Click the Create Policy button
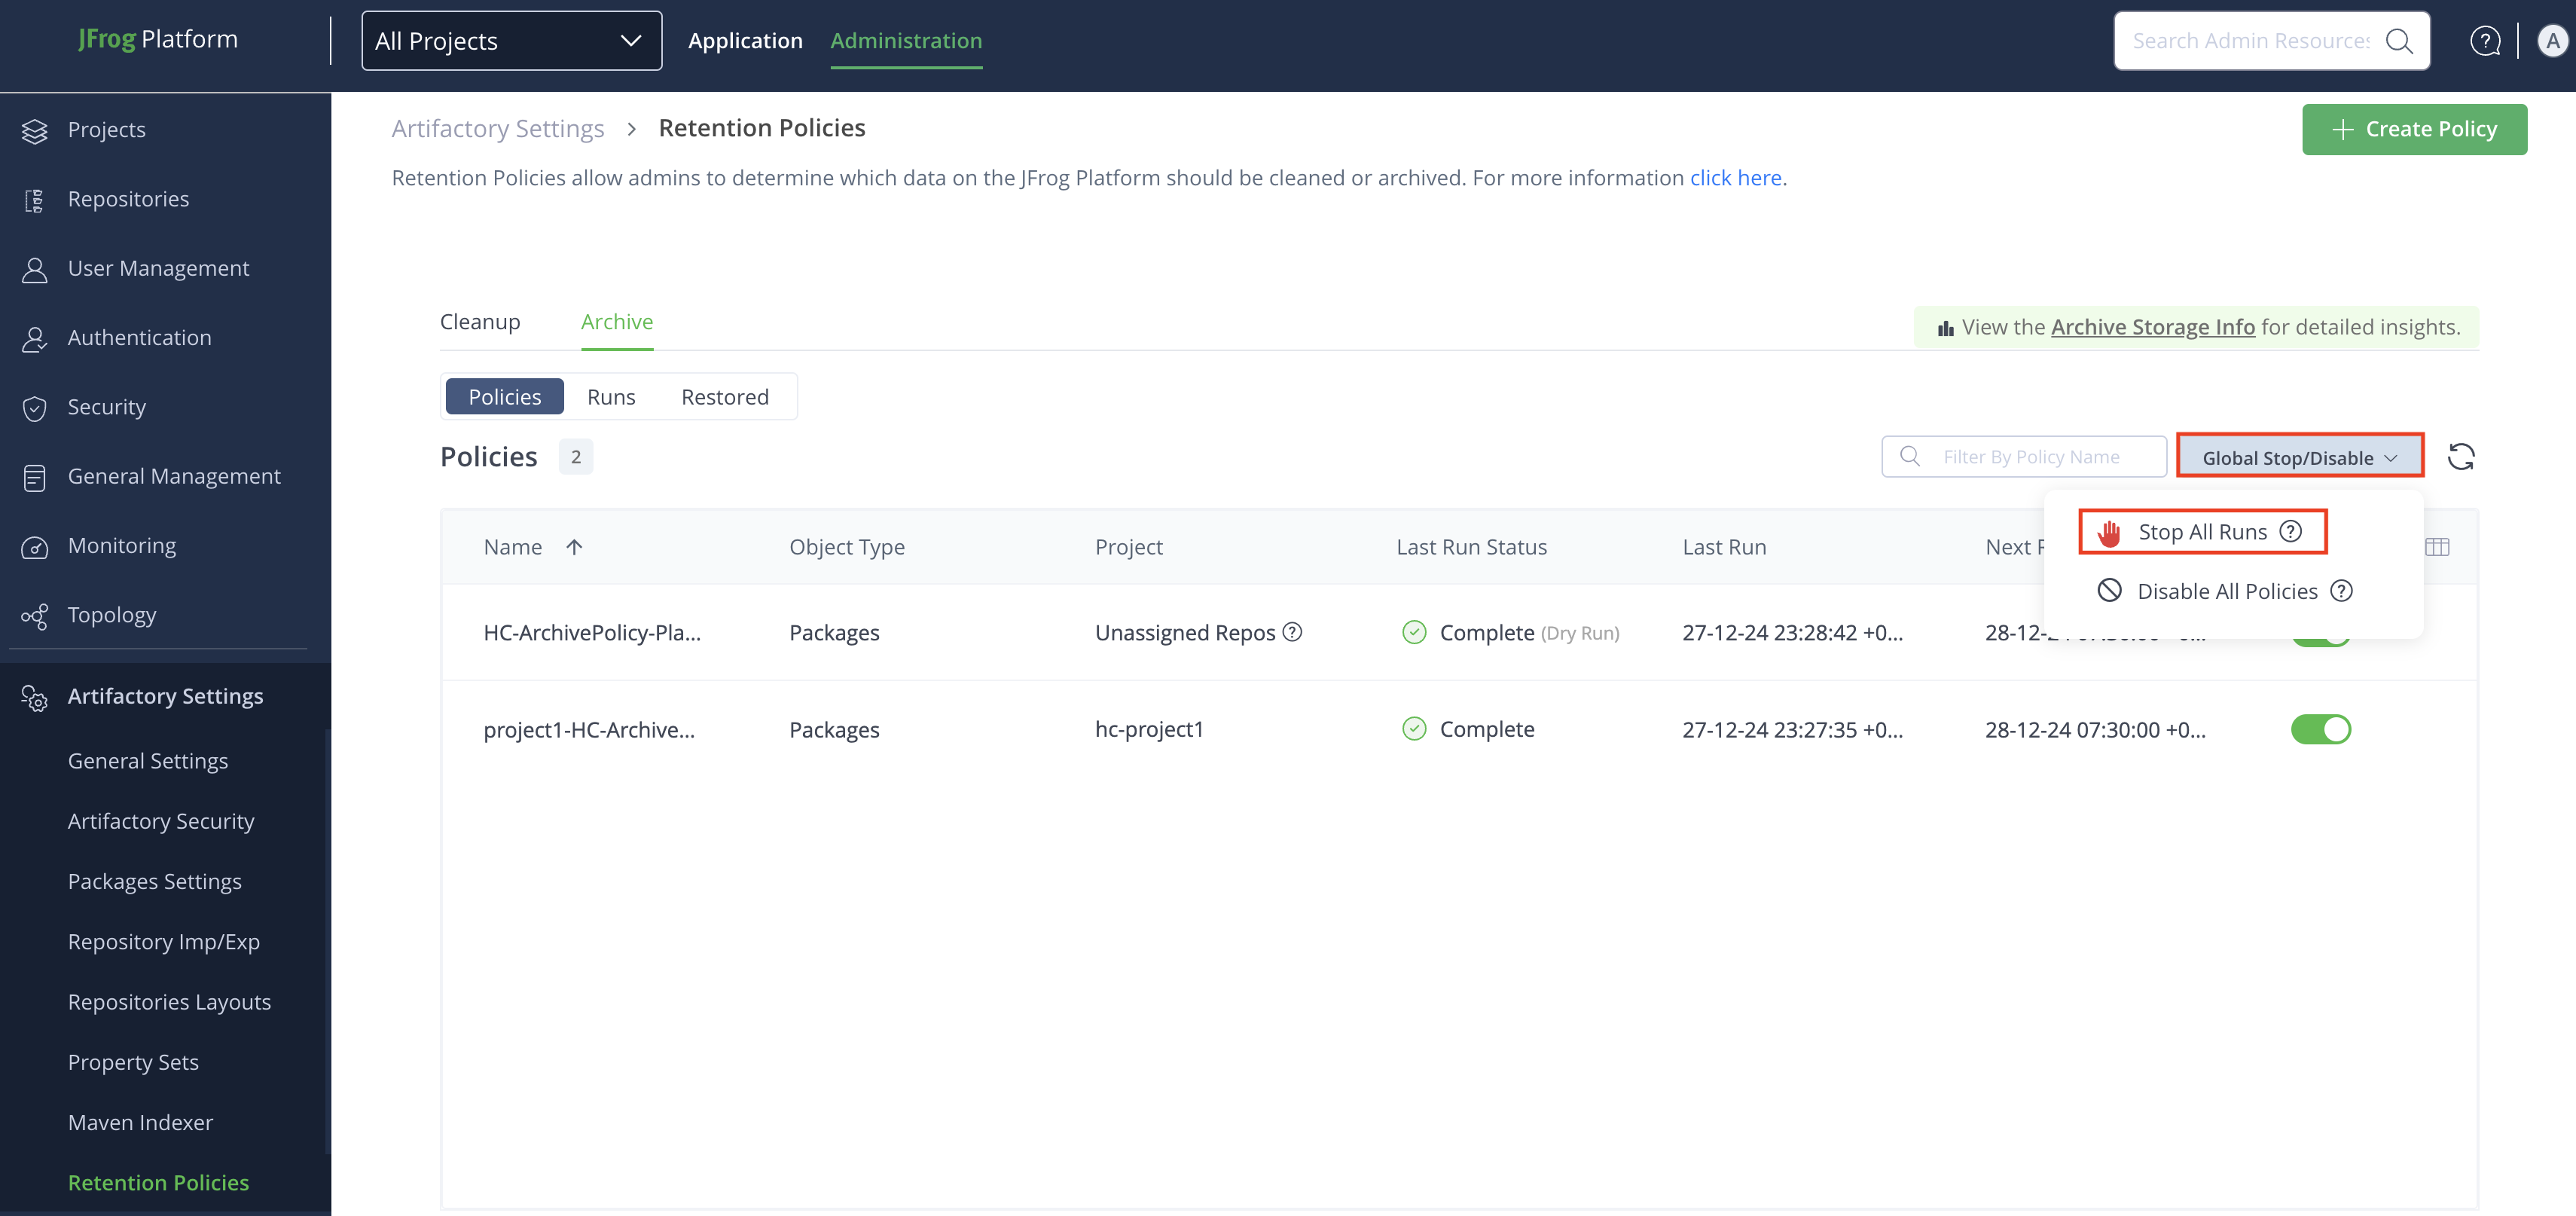The width and height of the screenshot is (2576, 1216). 2413,129
